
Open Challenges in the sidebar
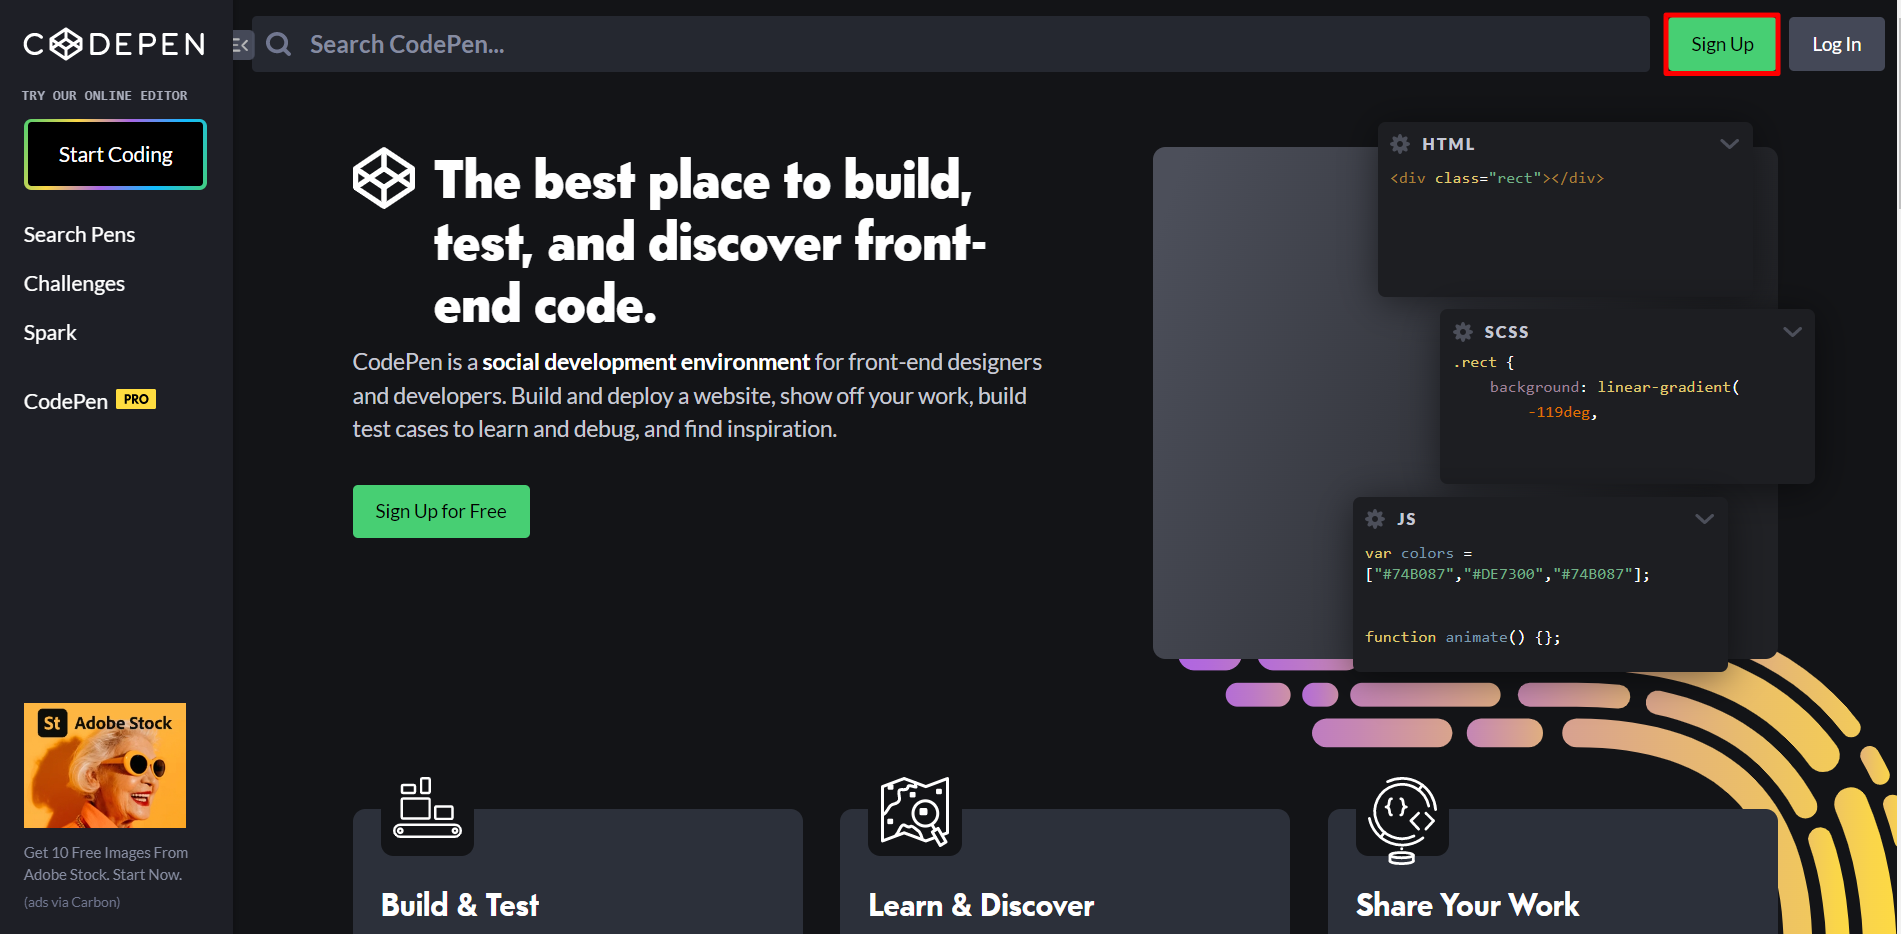point(74,284)
